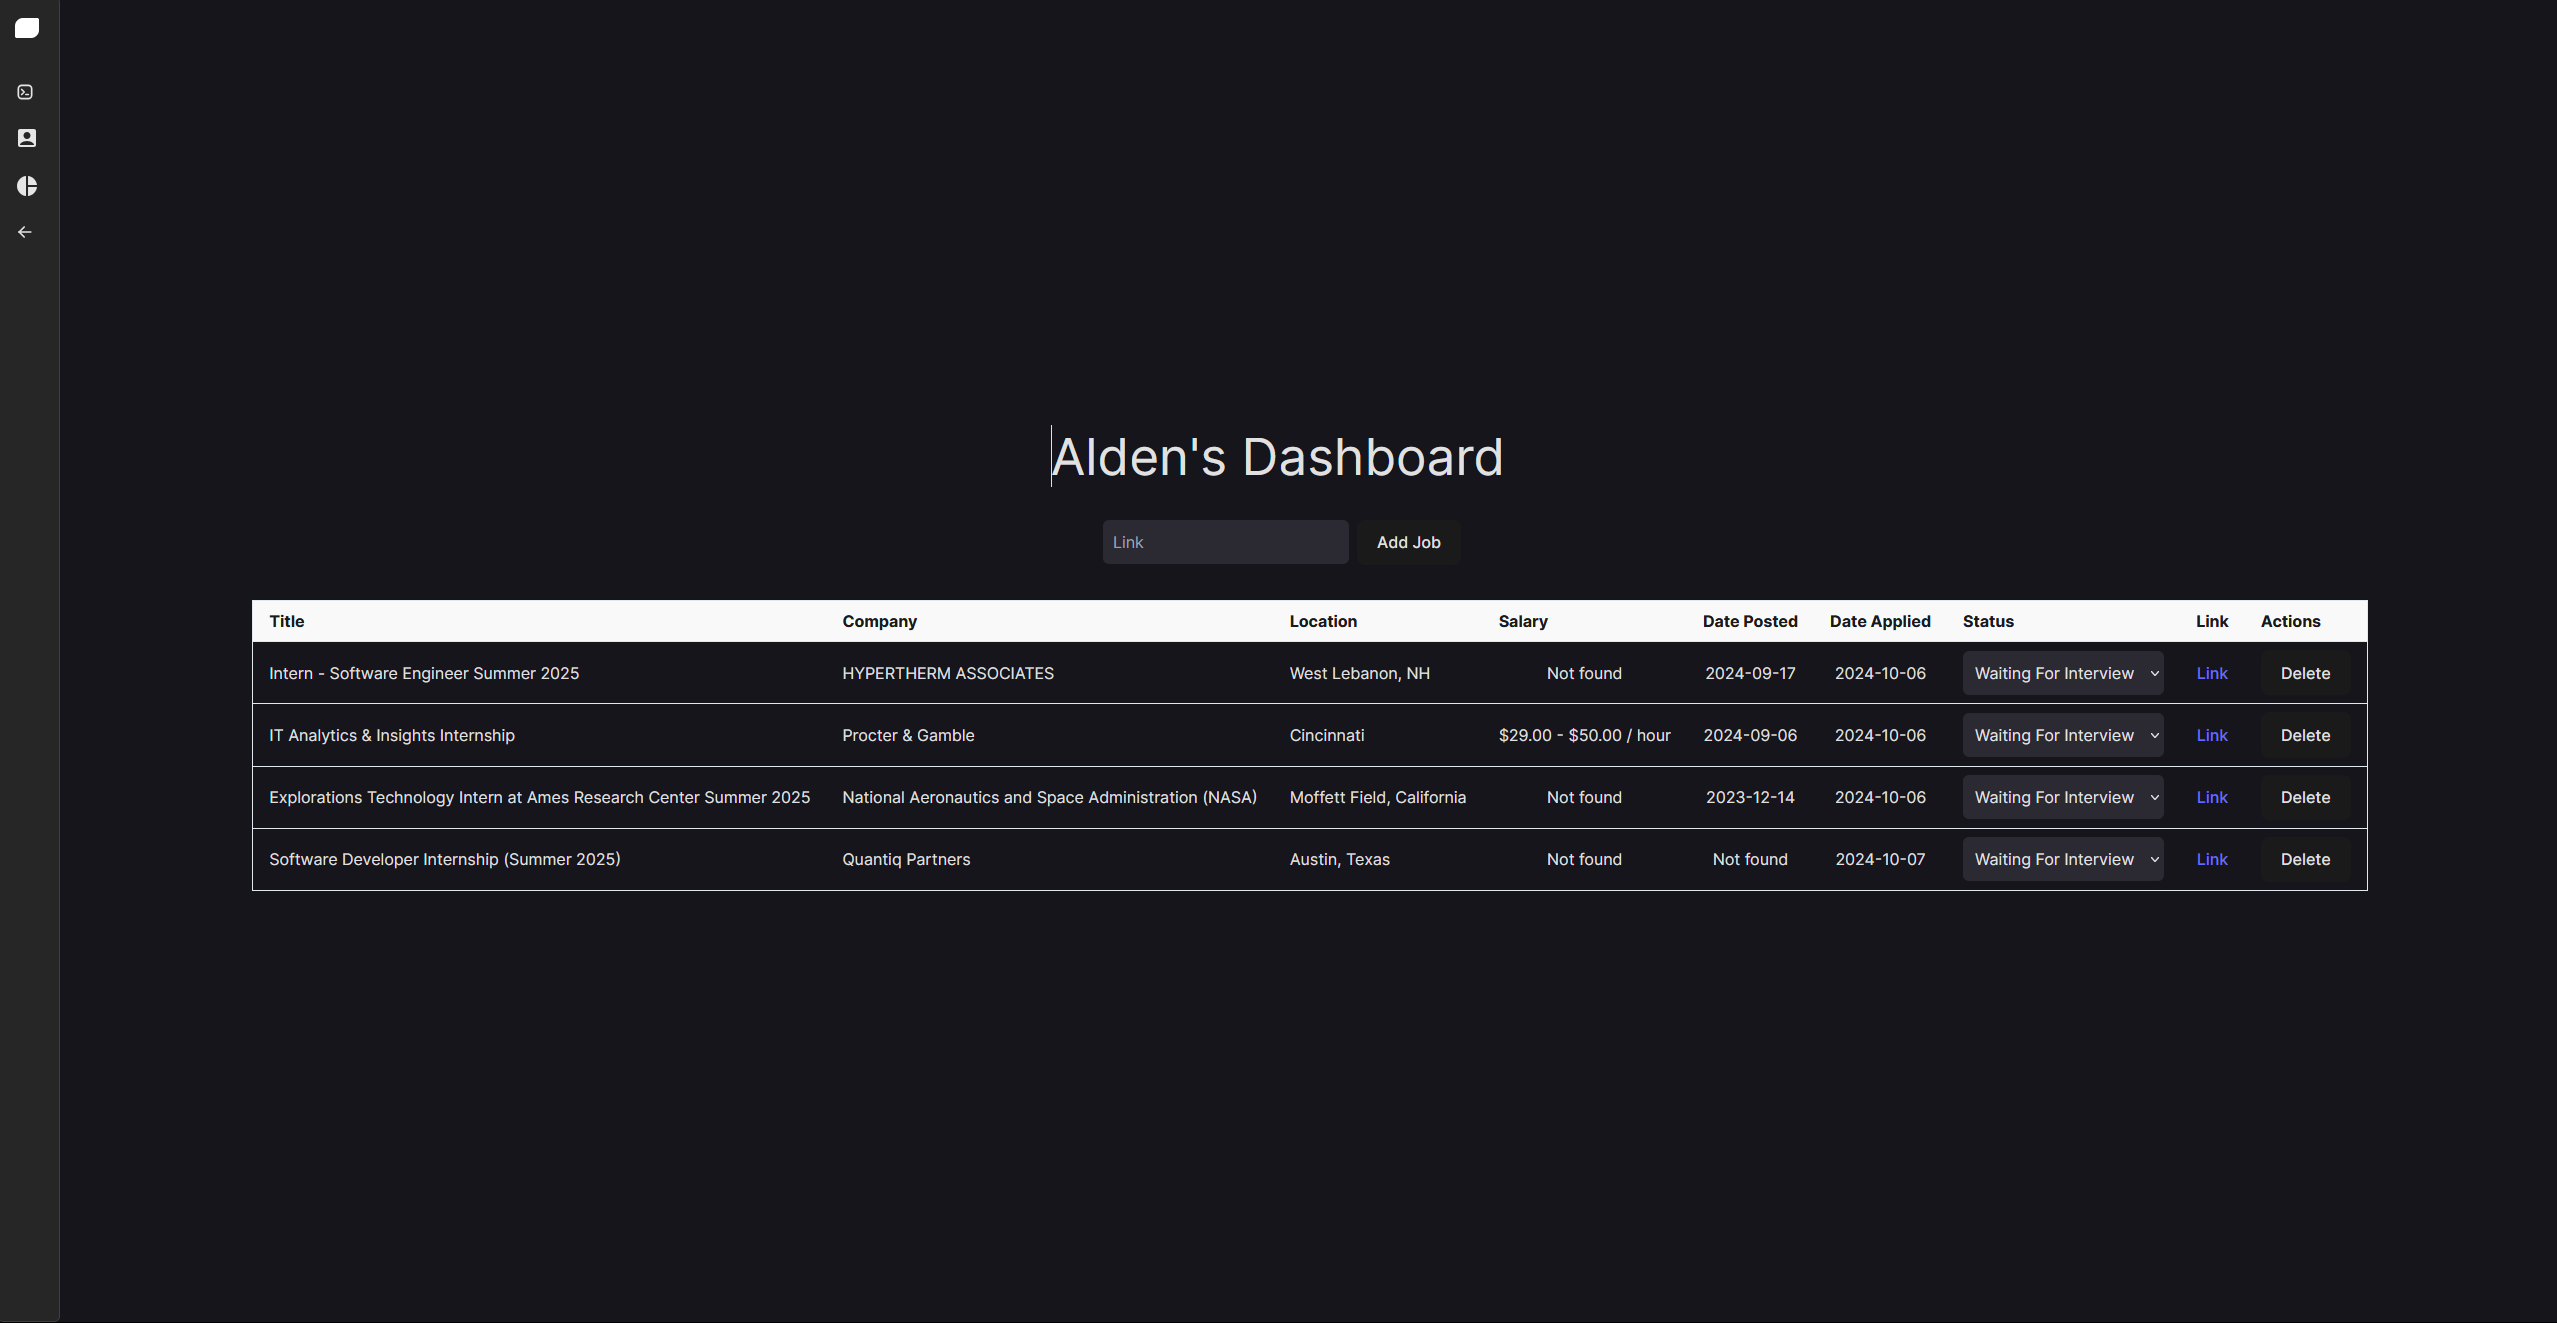Open link for IT Analytics & Insights Internship
This screenshot has width=2557, height=1323.
2211,735
